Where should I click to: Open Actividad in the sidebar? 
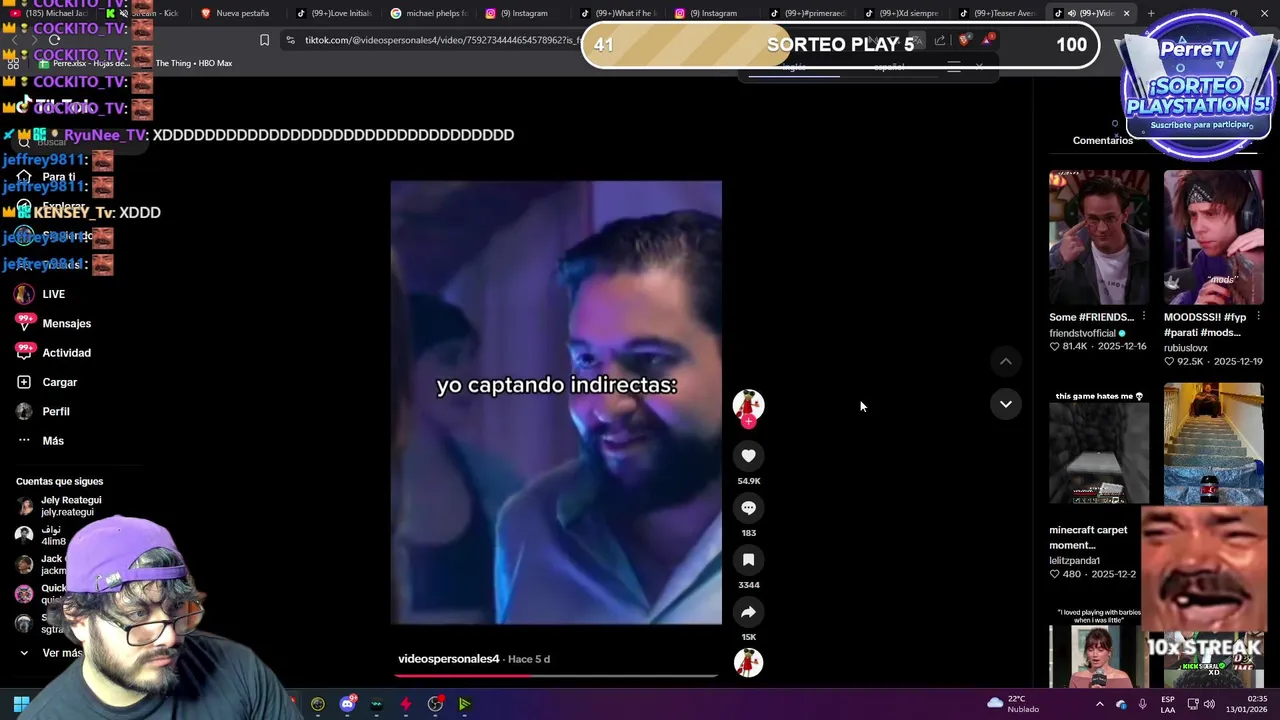point(66,353)
